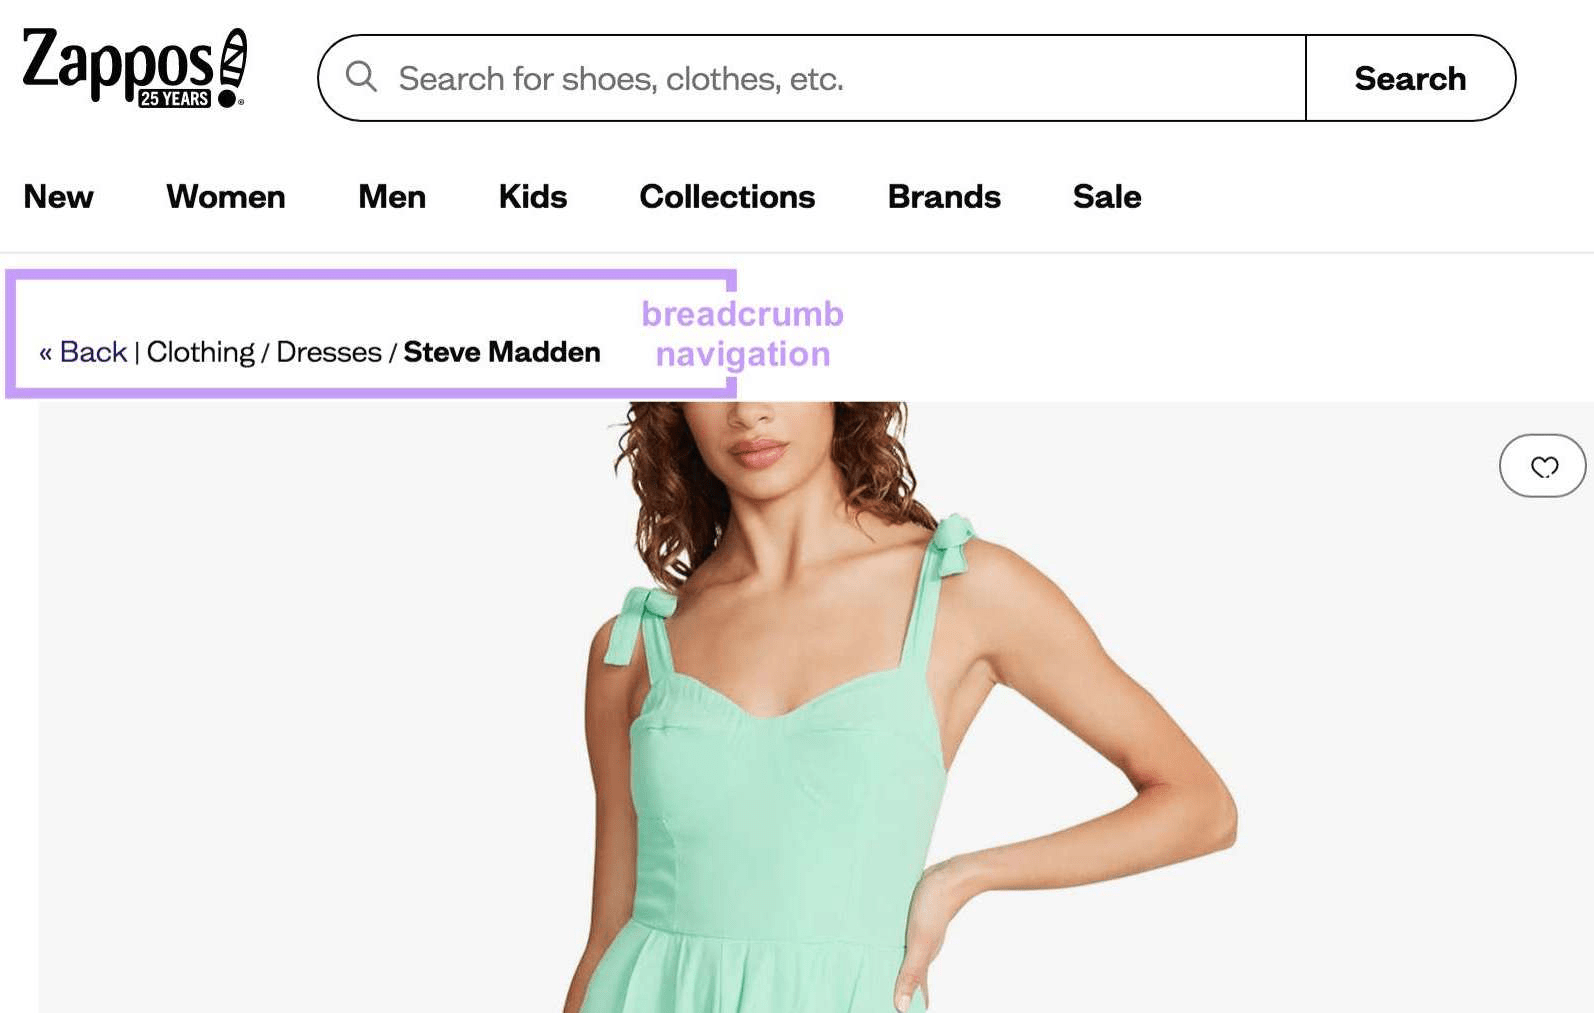Click the magnifying glass search icon

click(x=361, y=77)
